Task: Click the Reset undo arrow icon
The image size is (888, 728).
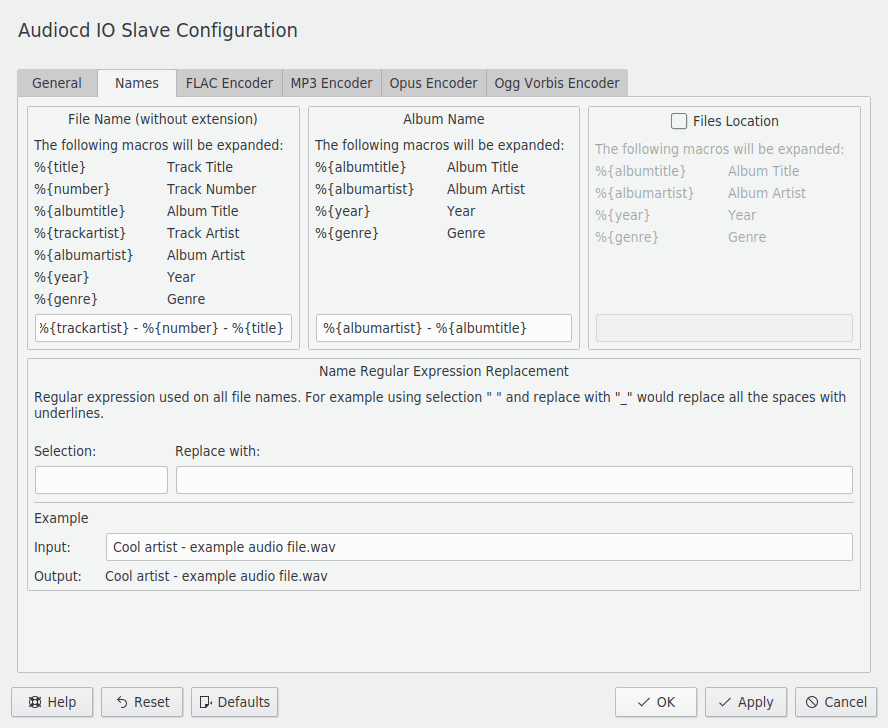Action: [x=121, y=702]
